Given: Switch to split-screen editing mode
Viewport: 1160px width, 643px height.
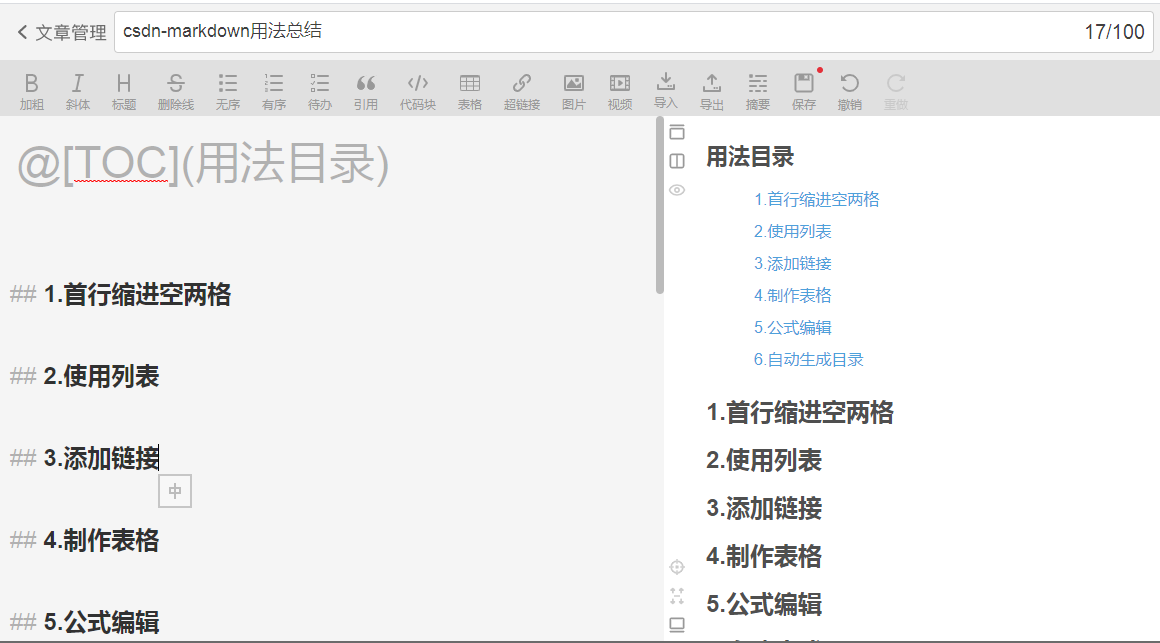Looking at the screenshot, I should tap(677, 161).
